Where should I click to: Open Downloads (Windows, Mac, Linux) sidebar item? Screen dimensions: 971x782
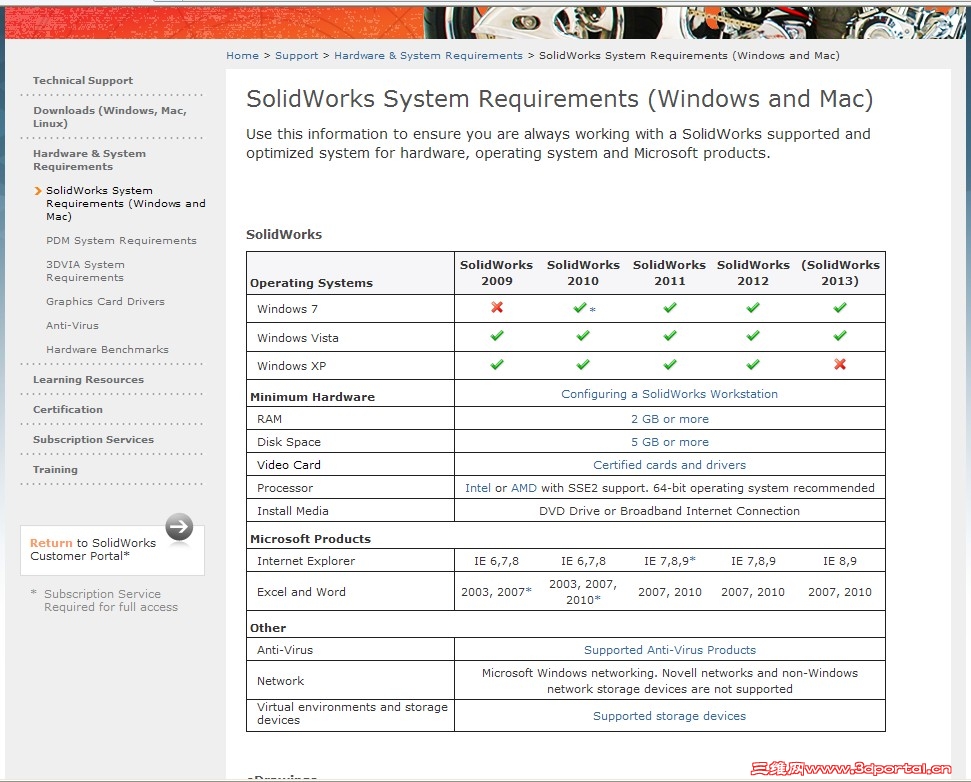coord(110,117)
